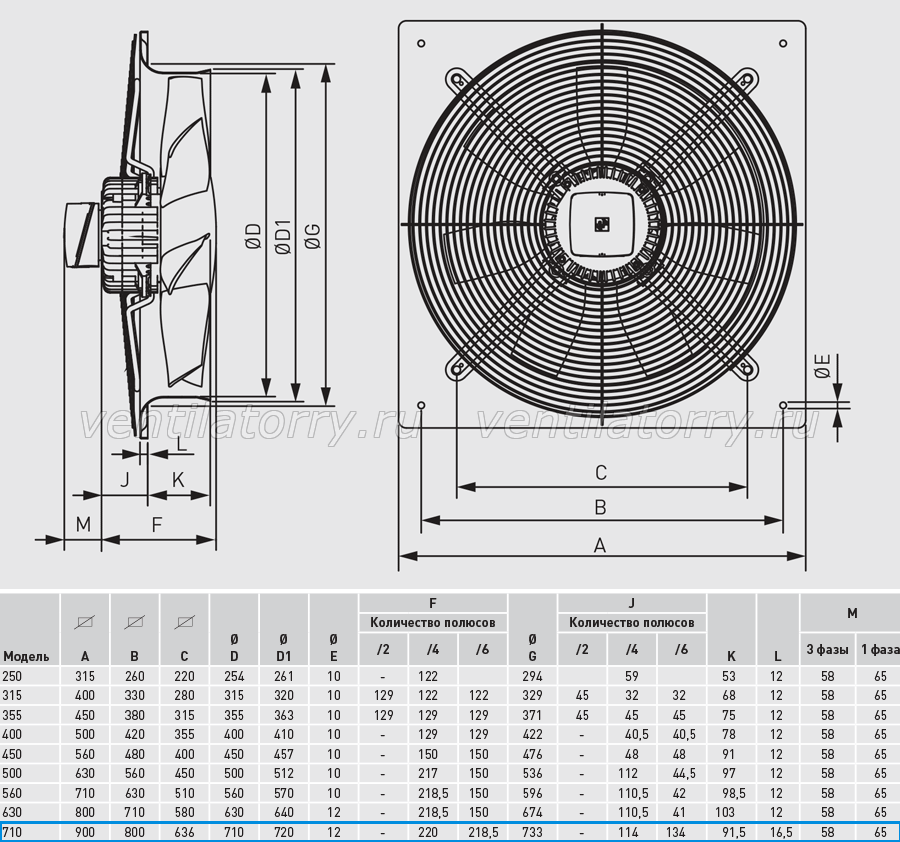Image resolution: width=900 pixels, height=842 pixels.
Task: Select the Модель column header
Action: point(26,656)
